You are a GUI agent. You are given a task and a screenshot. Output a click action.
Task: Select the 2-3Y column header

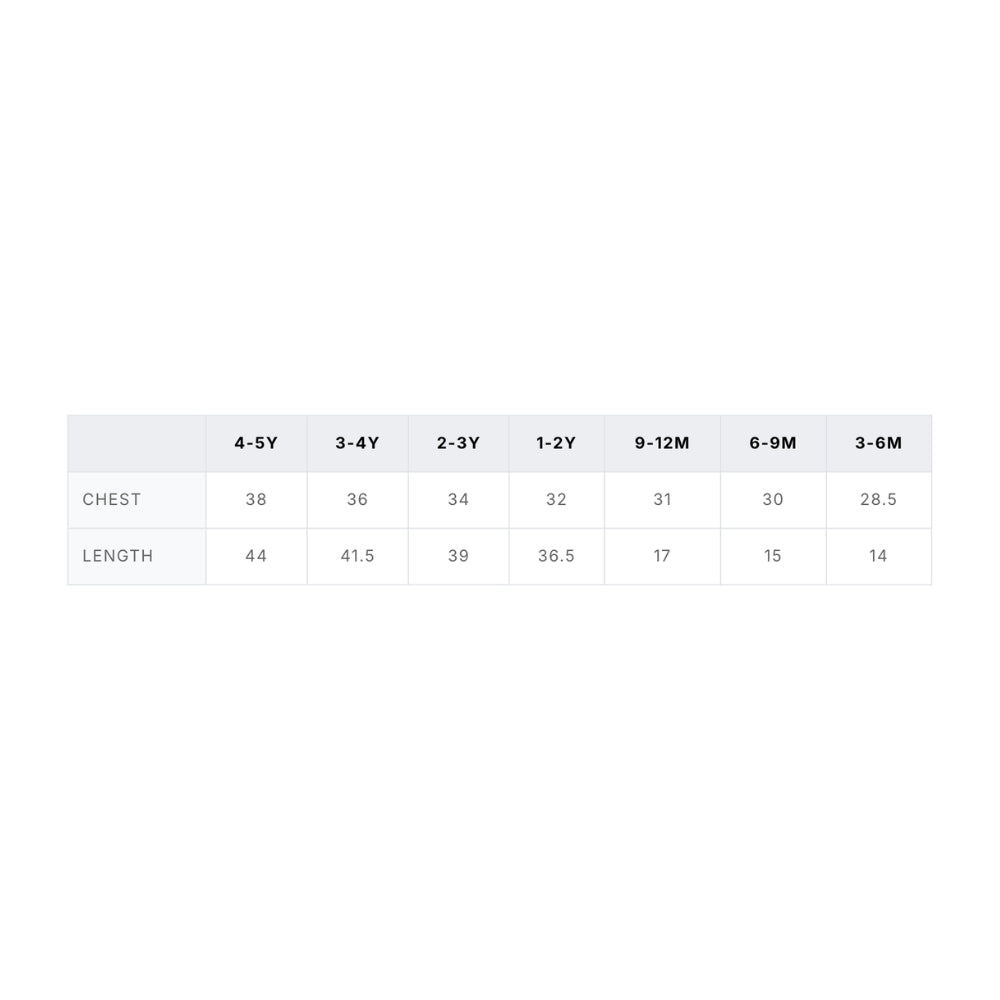(458, 443)
